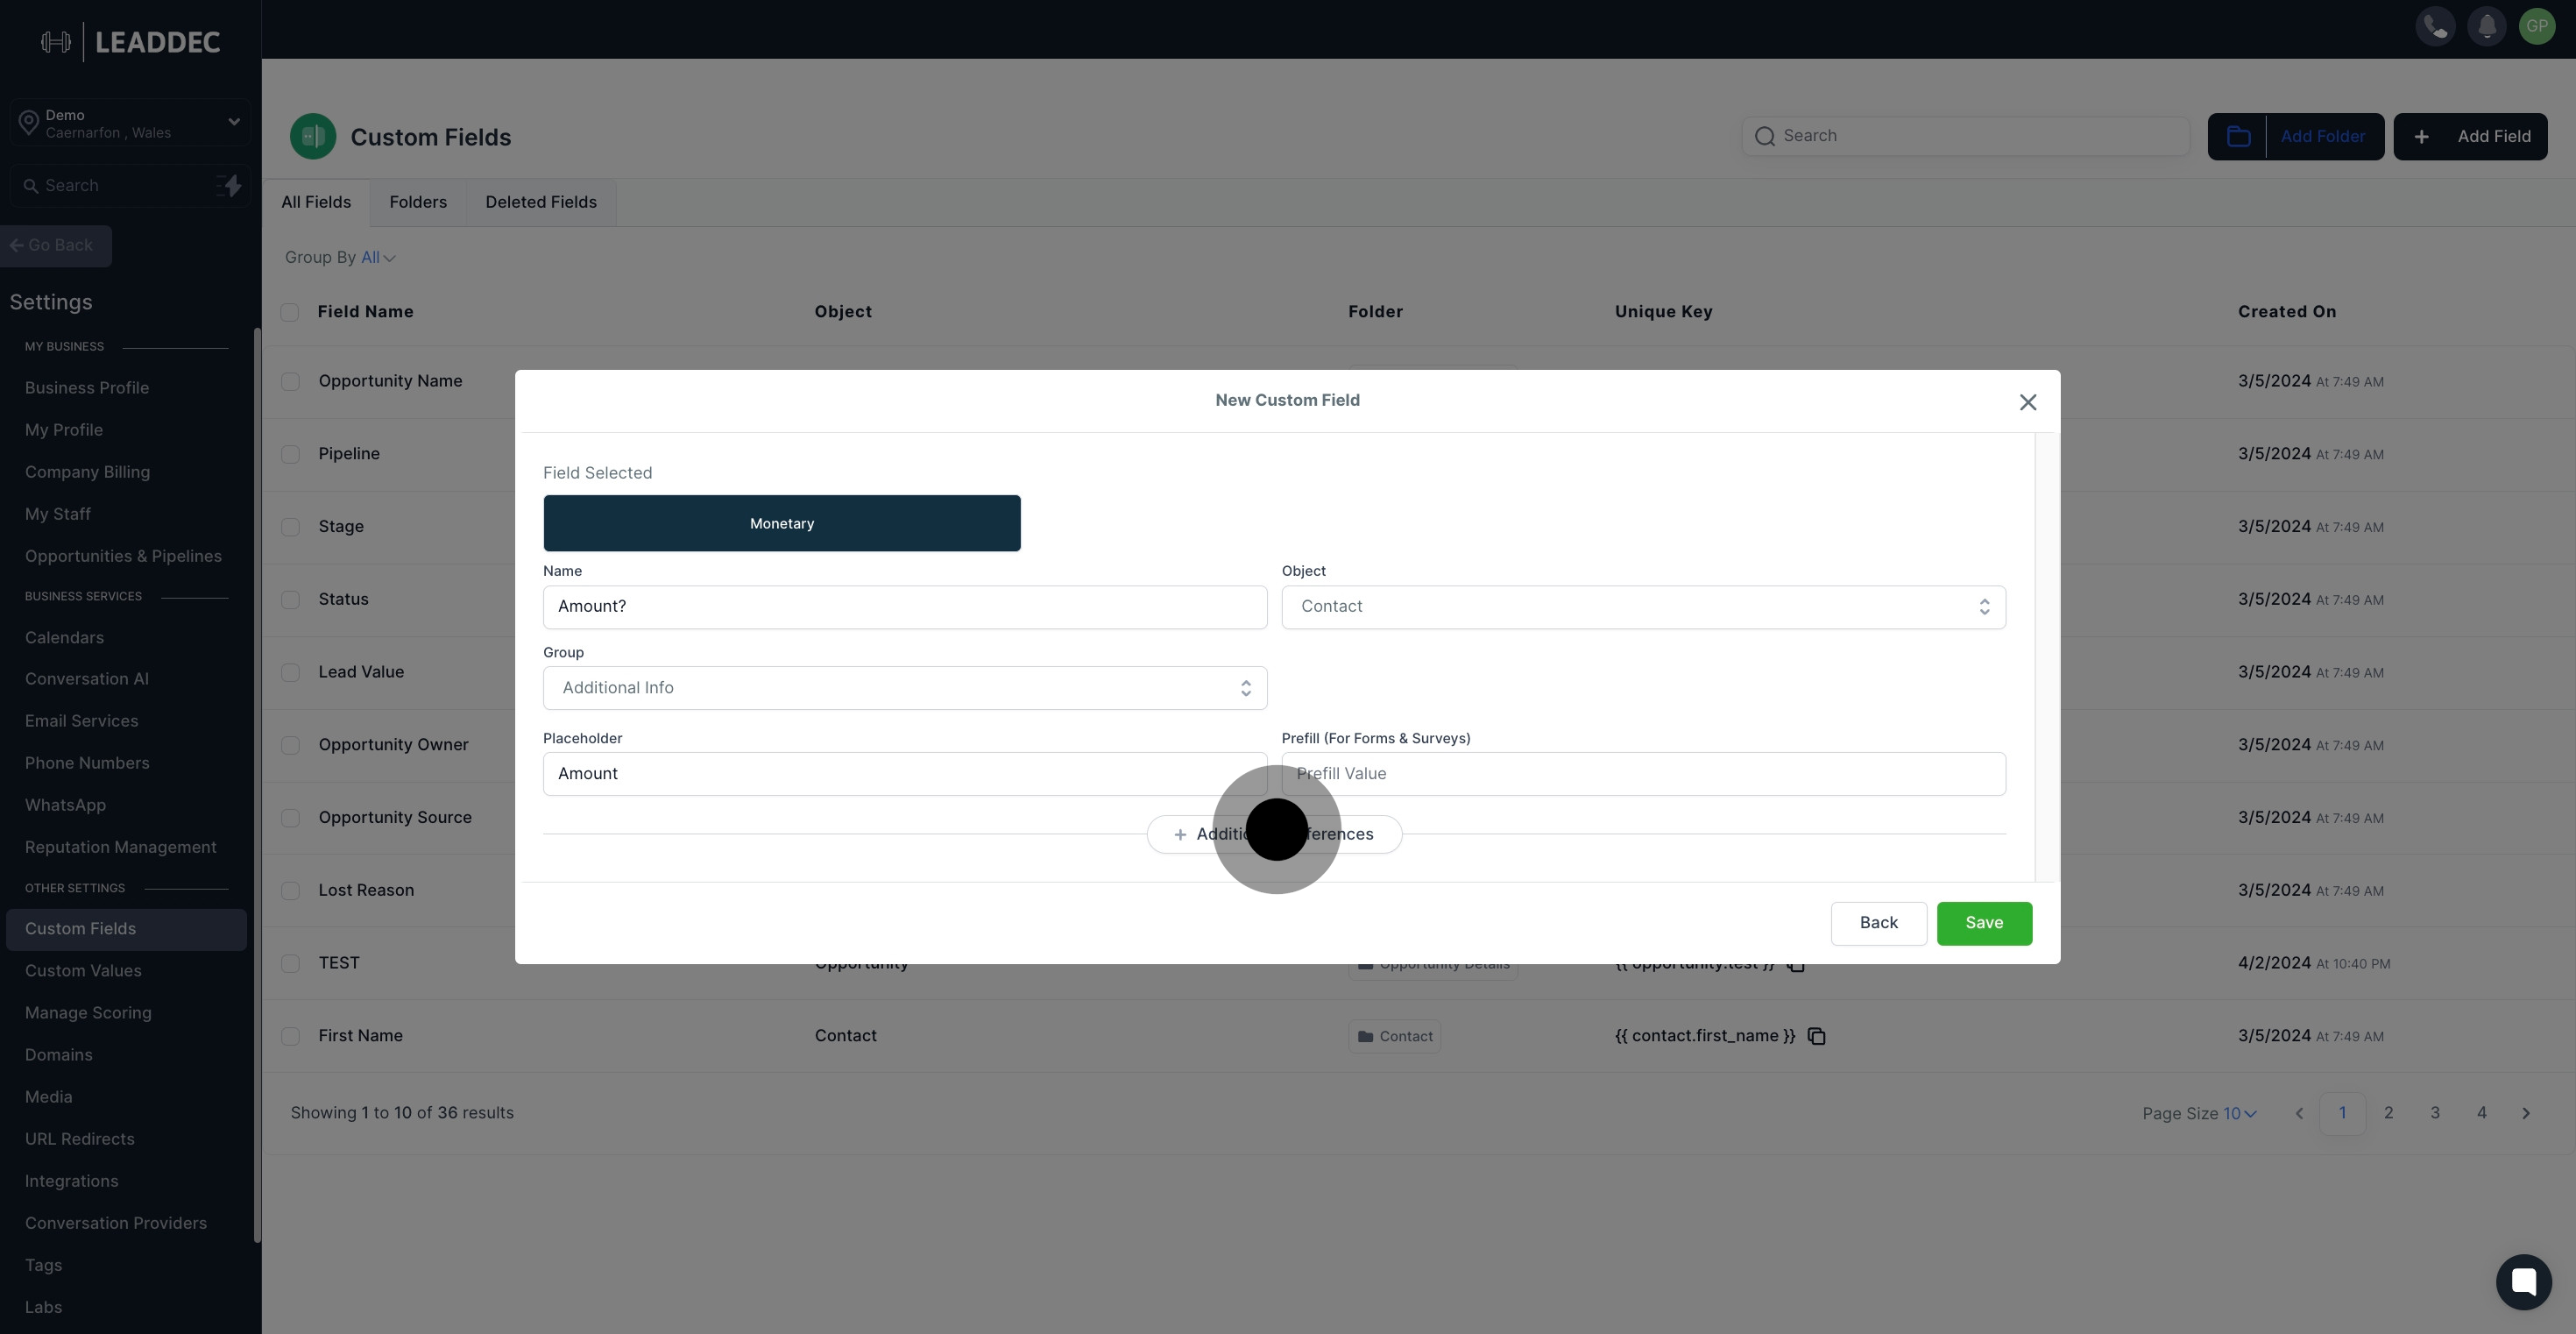Screen dimensions: 2576x1334
Task: Copy the contact.first_name unique key
Action: click(1816, 1036)
